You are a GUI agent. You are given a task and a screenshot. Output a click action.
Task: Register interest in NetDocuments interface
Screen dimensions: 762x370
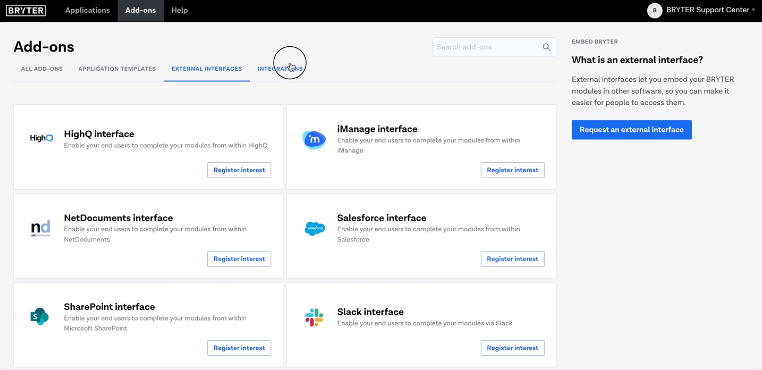point(239,259)
